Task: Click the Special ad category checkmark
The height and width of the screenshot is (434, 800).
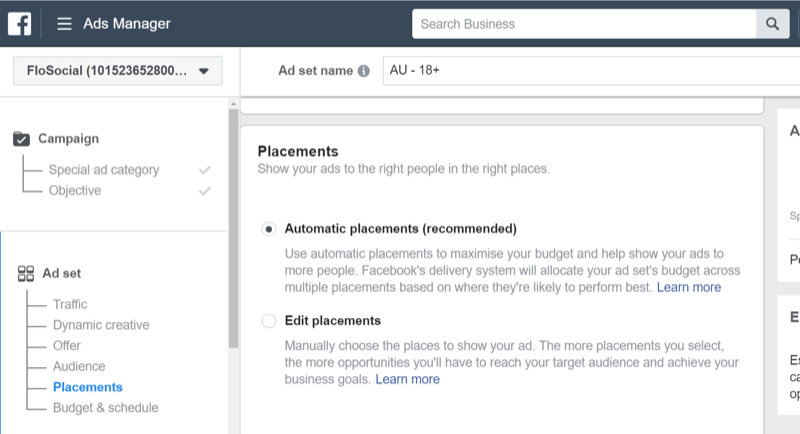Action: 205,170
